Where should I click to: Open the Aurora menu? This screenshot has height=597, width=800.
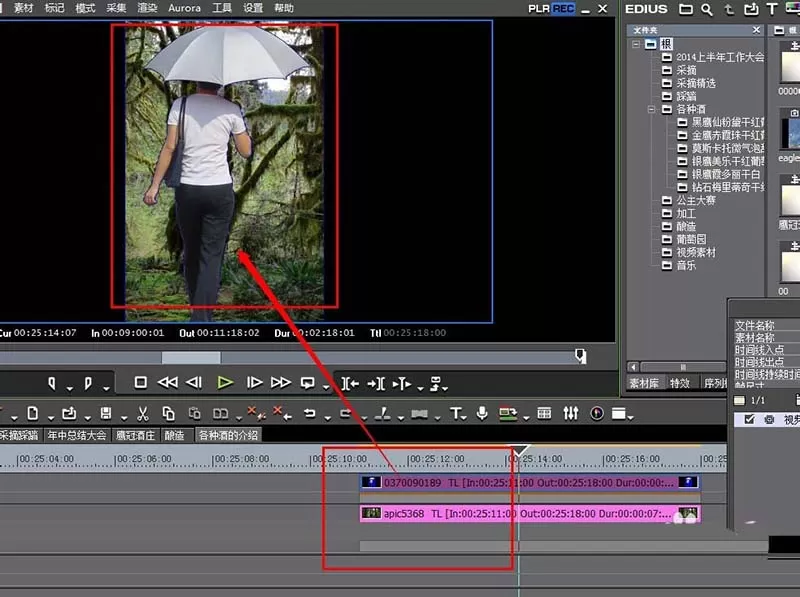click(x=184, y=8)
